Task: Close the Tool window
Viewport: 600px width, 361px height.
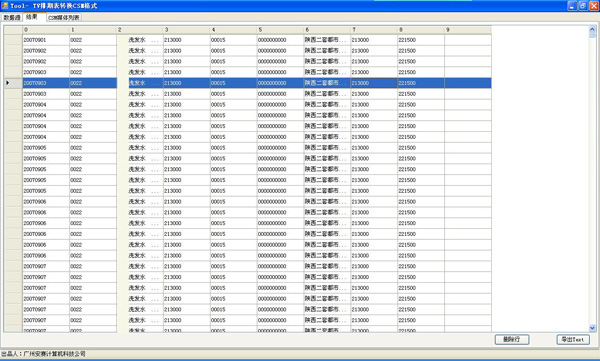Action: (594, 6)
